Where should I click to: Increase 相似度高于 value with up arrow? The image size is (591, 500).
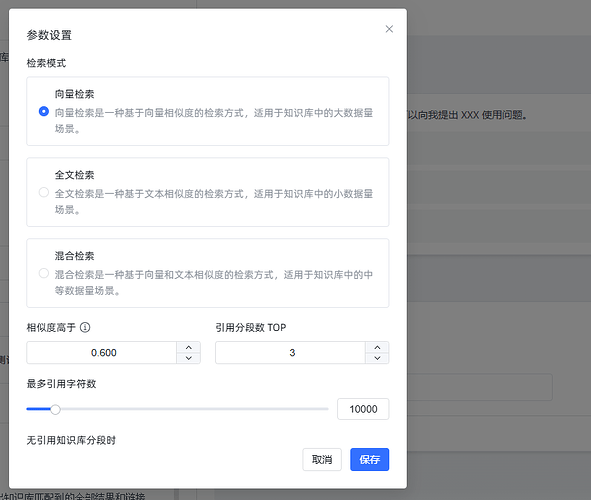(x=189, y=347)
